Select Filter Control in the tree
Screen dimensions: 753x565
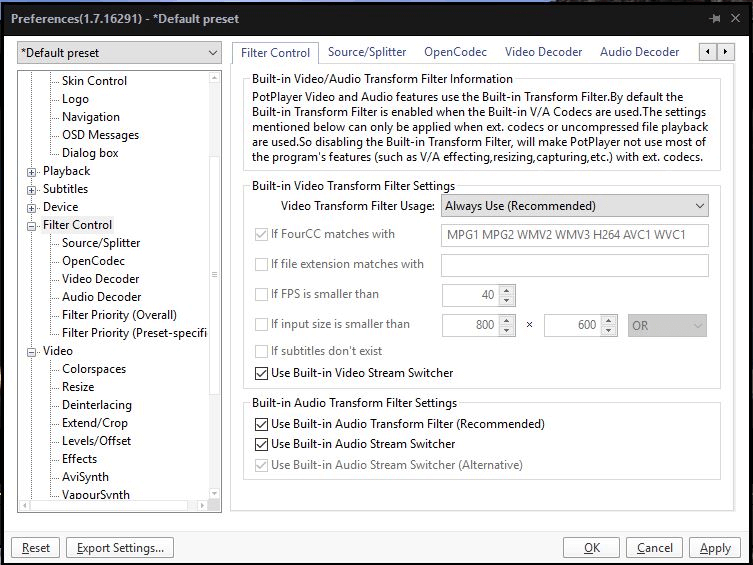tap(77, 225)
